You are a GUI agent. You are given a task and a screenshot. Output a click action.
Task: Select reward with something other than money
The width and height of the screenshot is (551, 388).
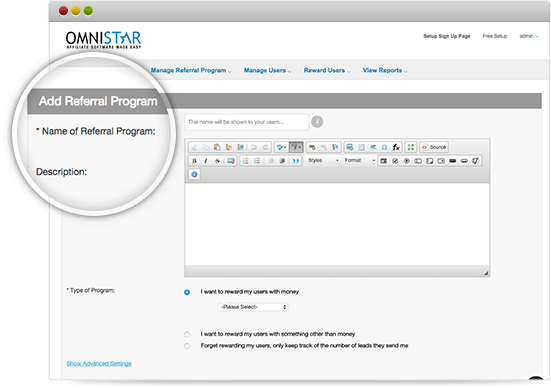(x=187, y=334)
